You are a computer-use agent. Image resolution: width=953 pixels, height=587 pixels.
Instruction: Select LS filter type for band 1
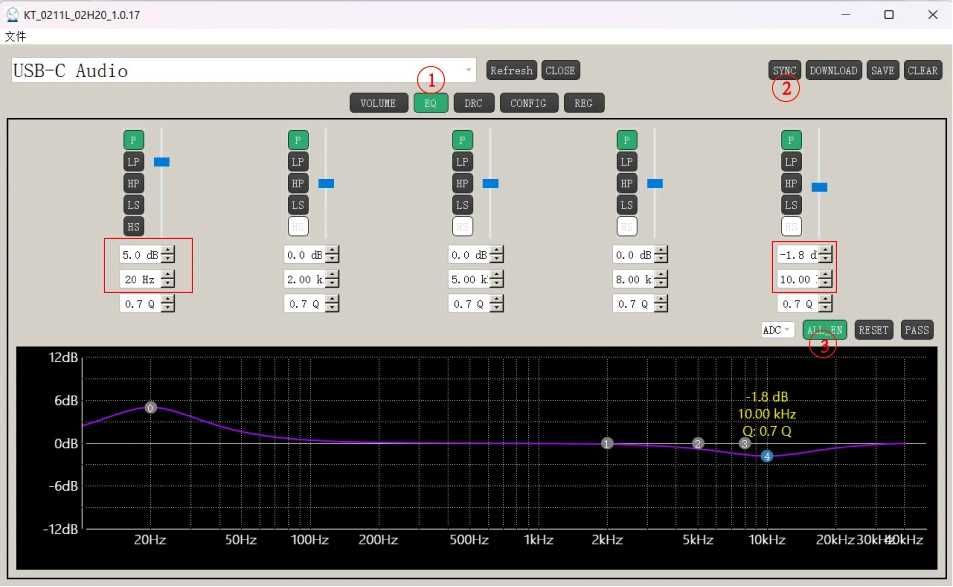pos(134,205)
